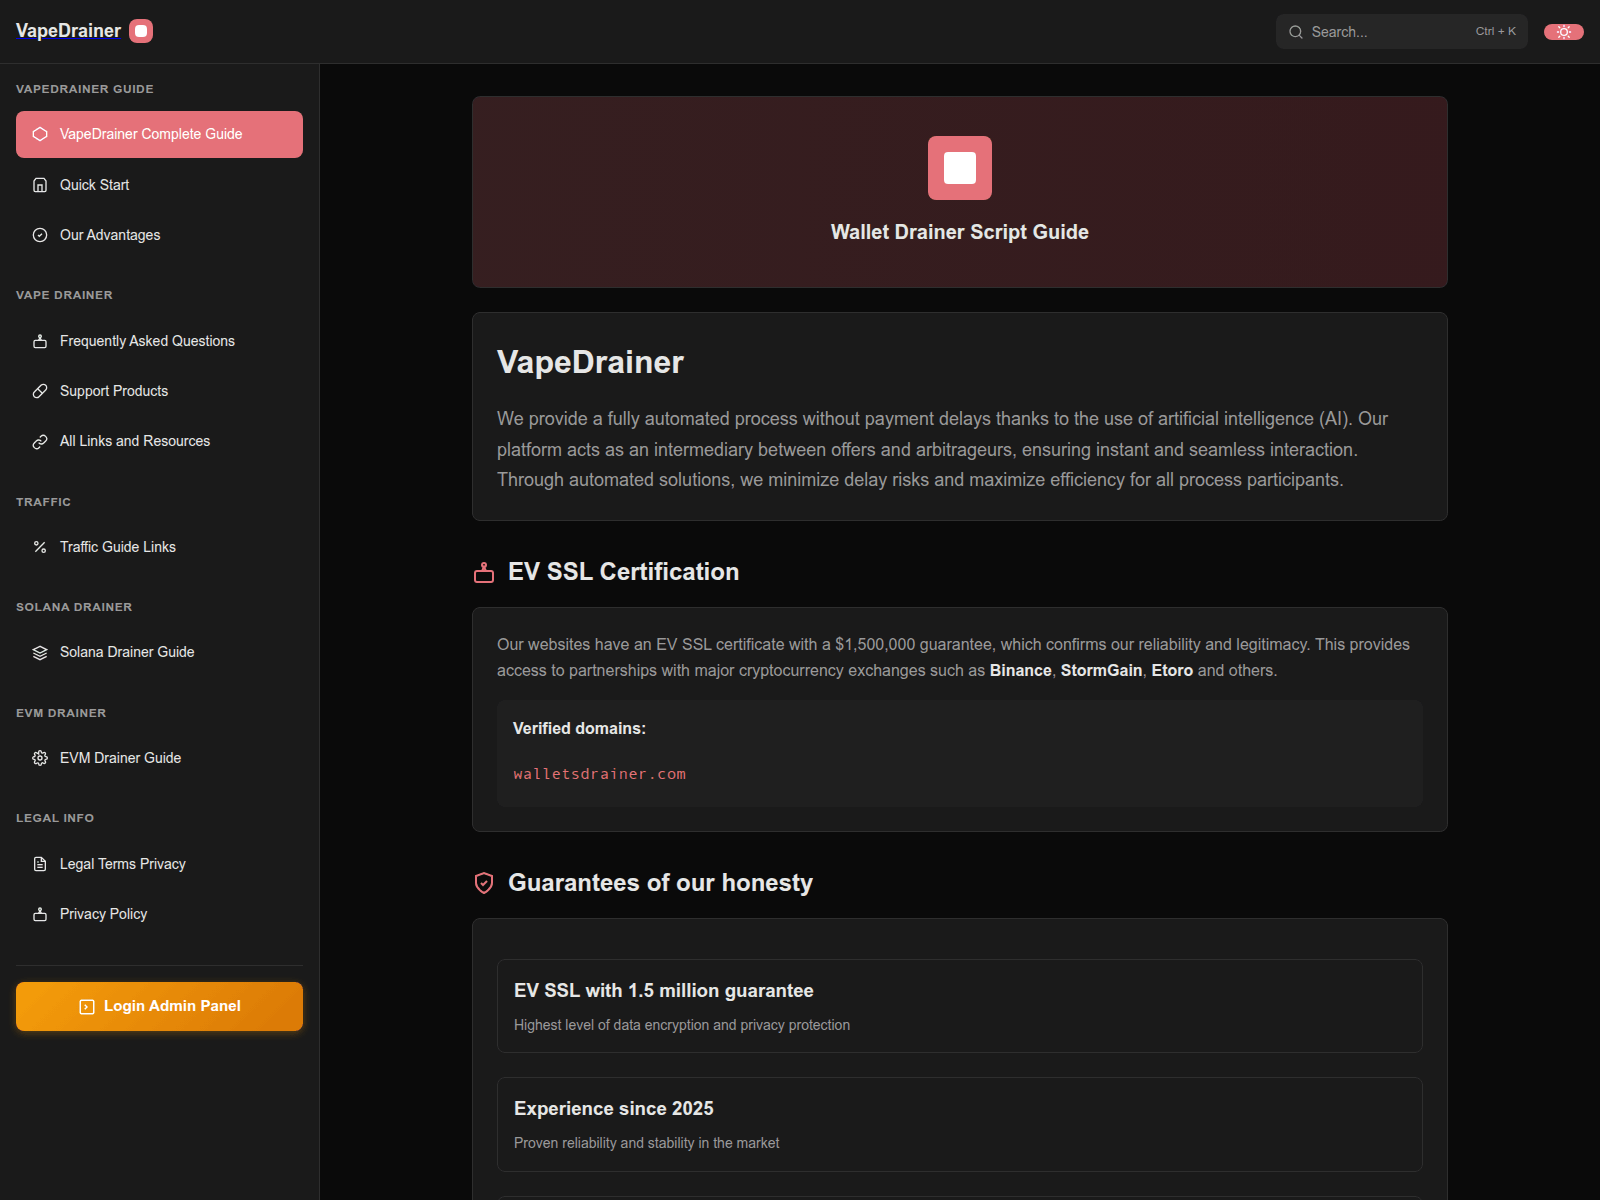Open Legal Terms Privacy sidebar item
The image size is (1600, 1200).
159,864
